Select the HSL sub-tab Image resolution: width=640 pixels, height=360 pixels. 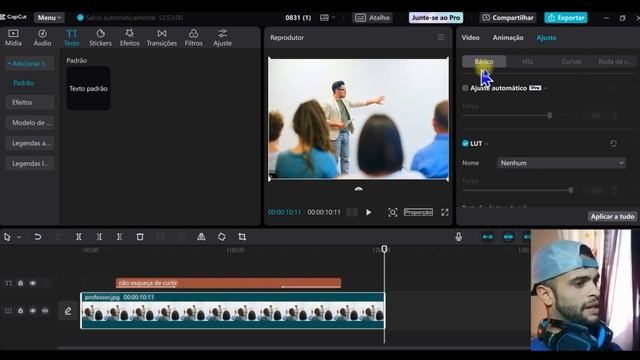(528, 62)
